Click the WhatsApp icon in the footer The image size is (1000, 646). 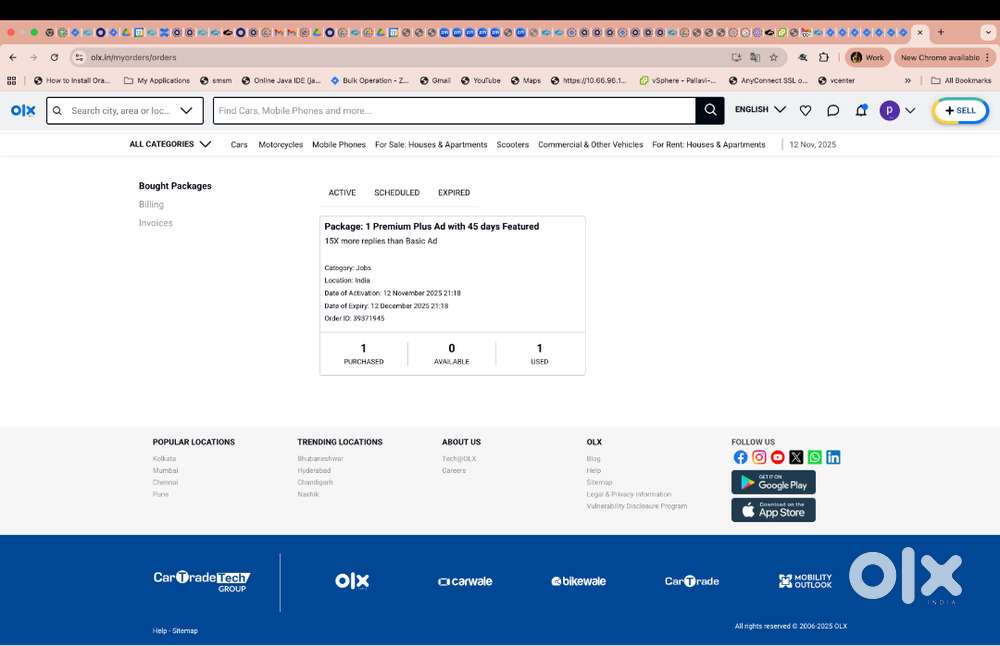pos(815,457)
